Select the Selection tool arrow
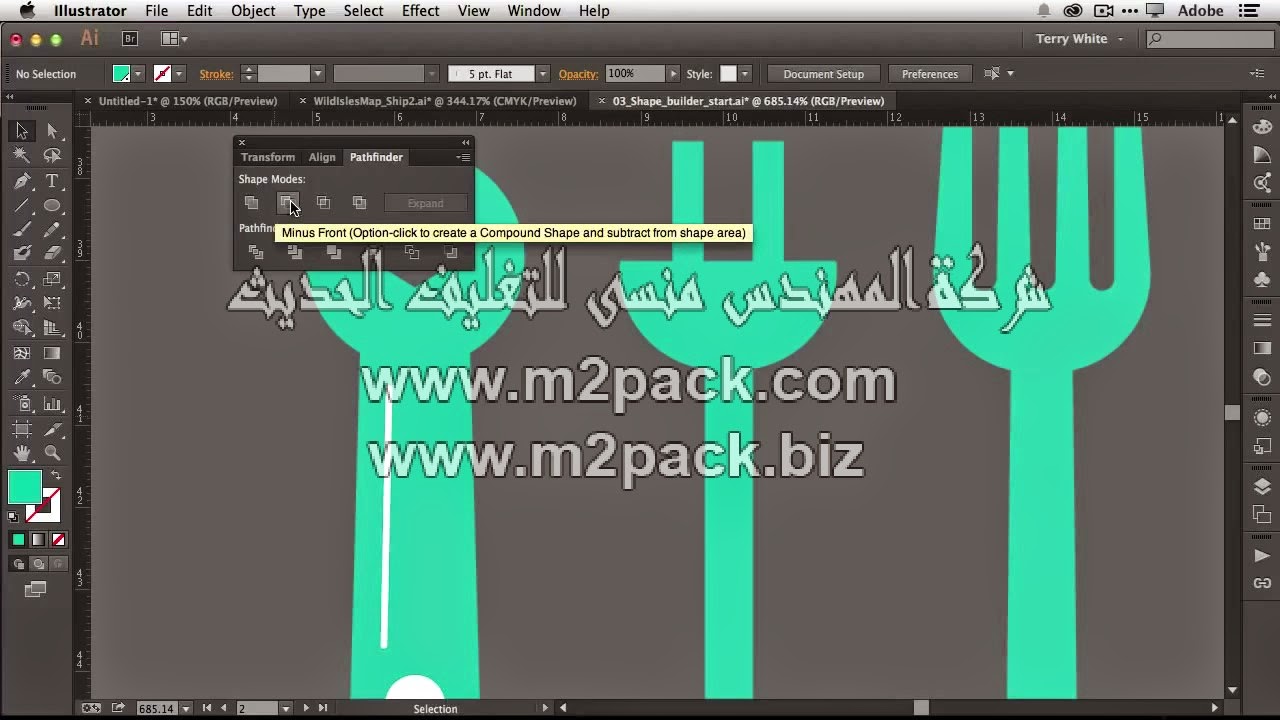Image resolution: width=1280 pixels, height=720 pixels. 22,131
